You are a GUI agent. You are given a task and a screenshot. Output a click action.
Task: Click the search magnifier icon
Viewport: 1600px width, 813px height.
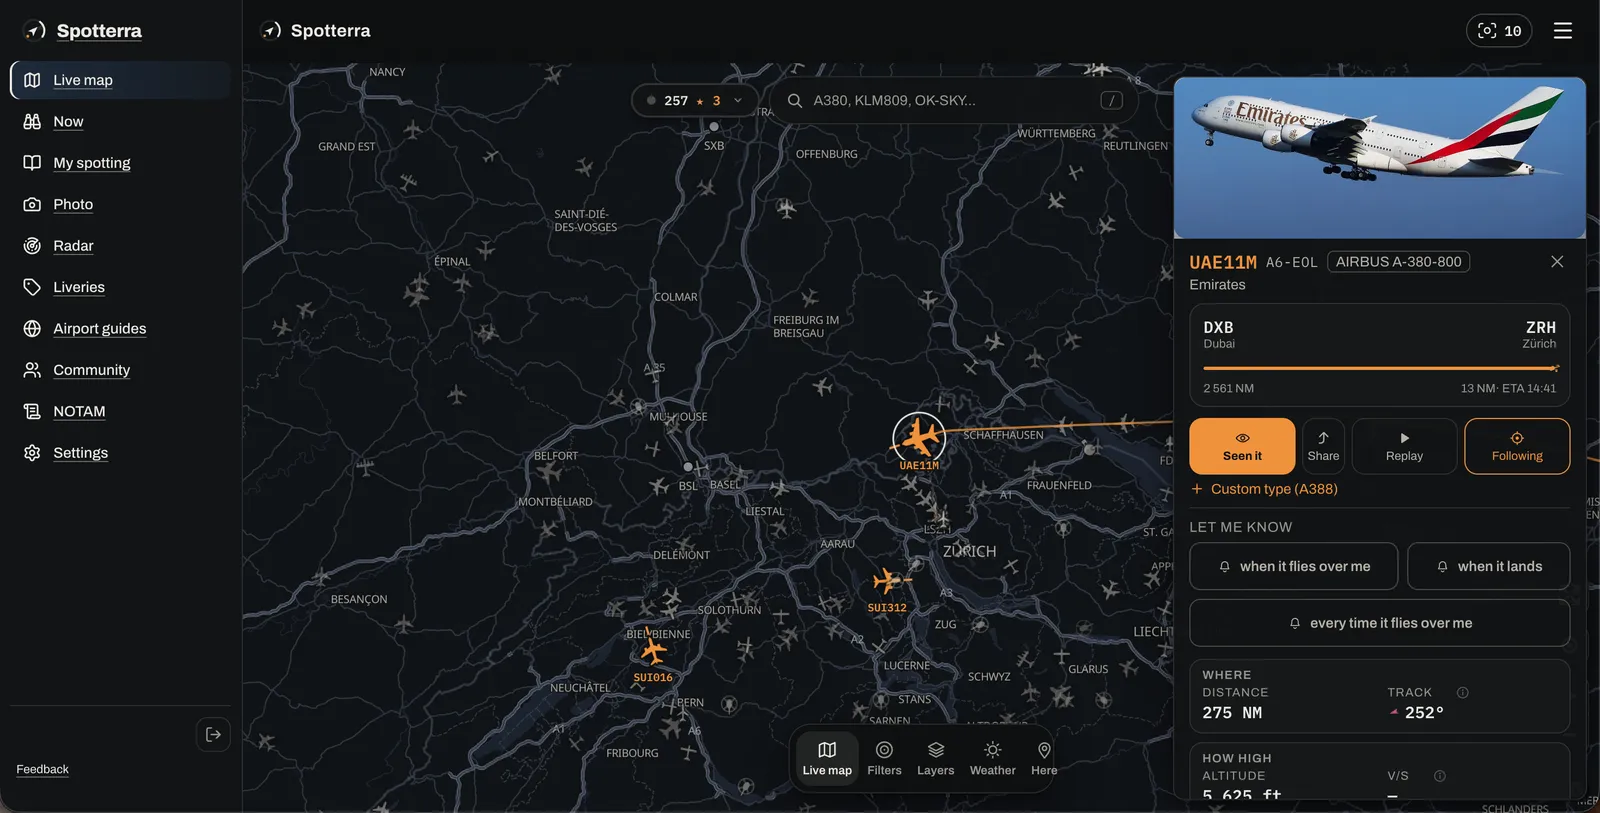(795, 100)
